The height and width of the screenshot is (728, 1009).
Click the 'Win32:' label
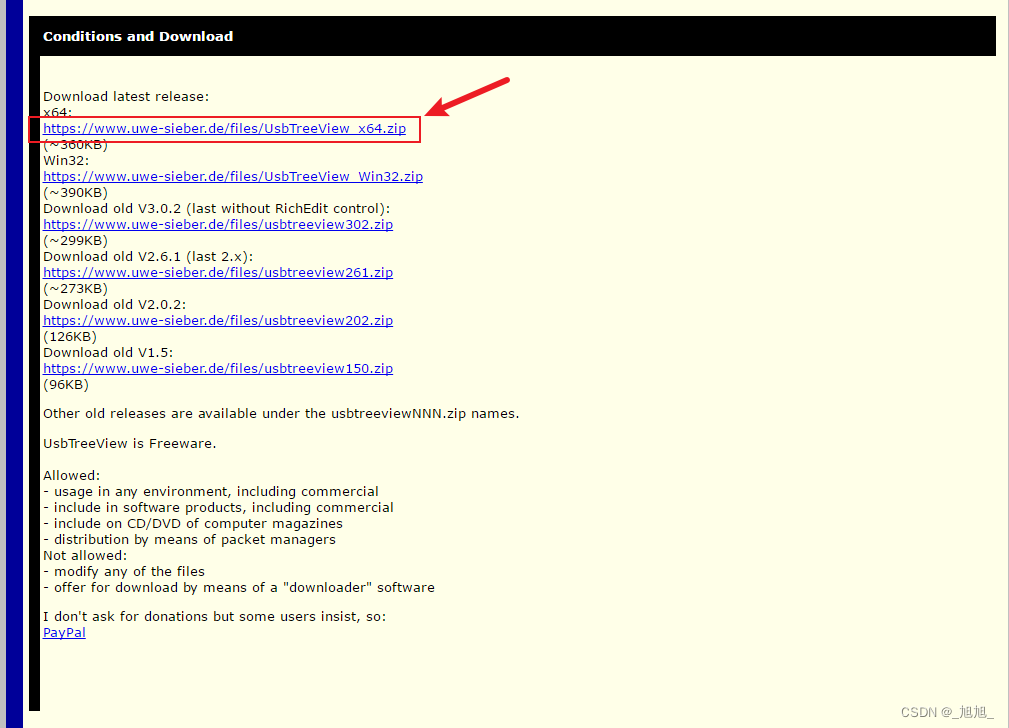coord(66,160)
